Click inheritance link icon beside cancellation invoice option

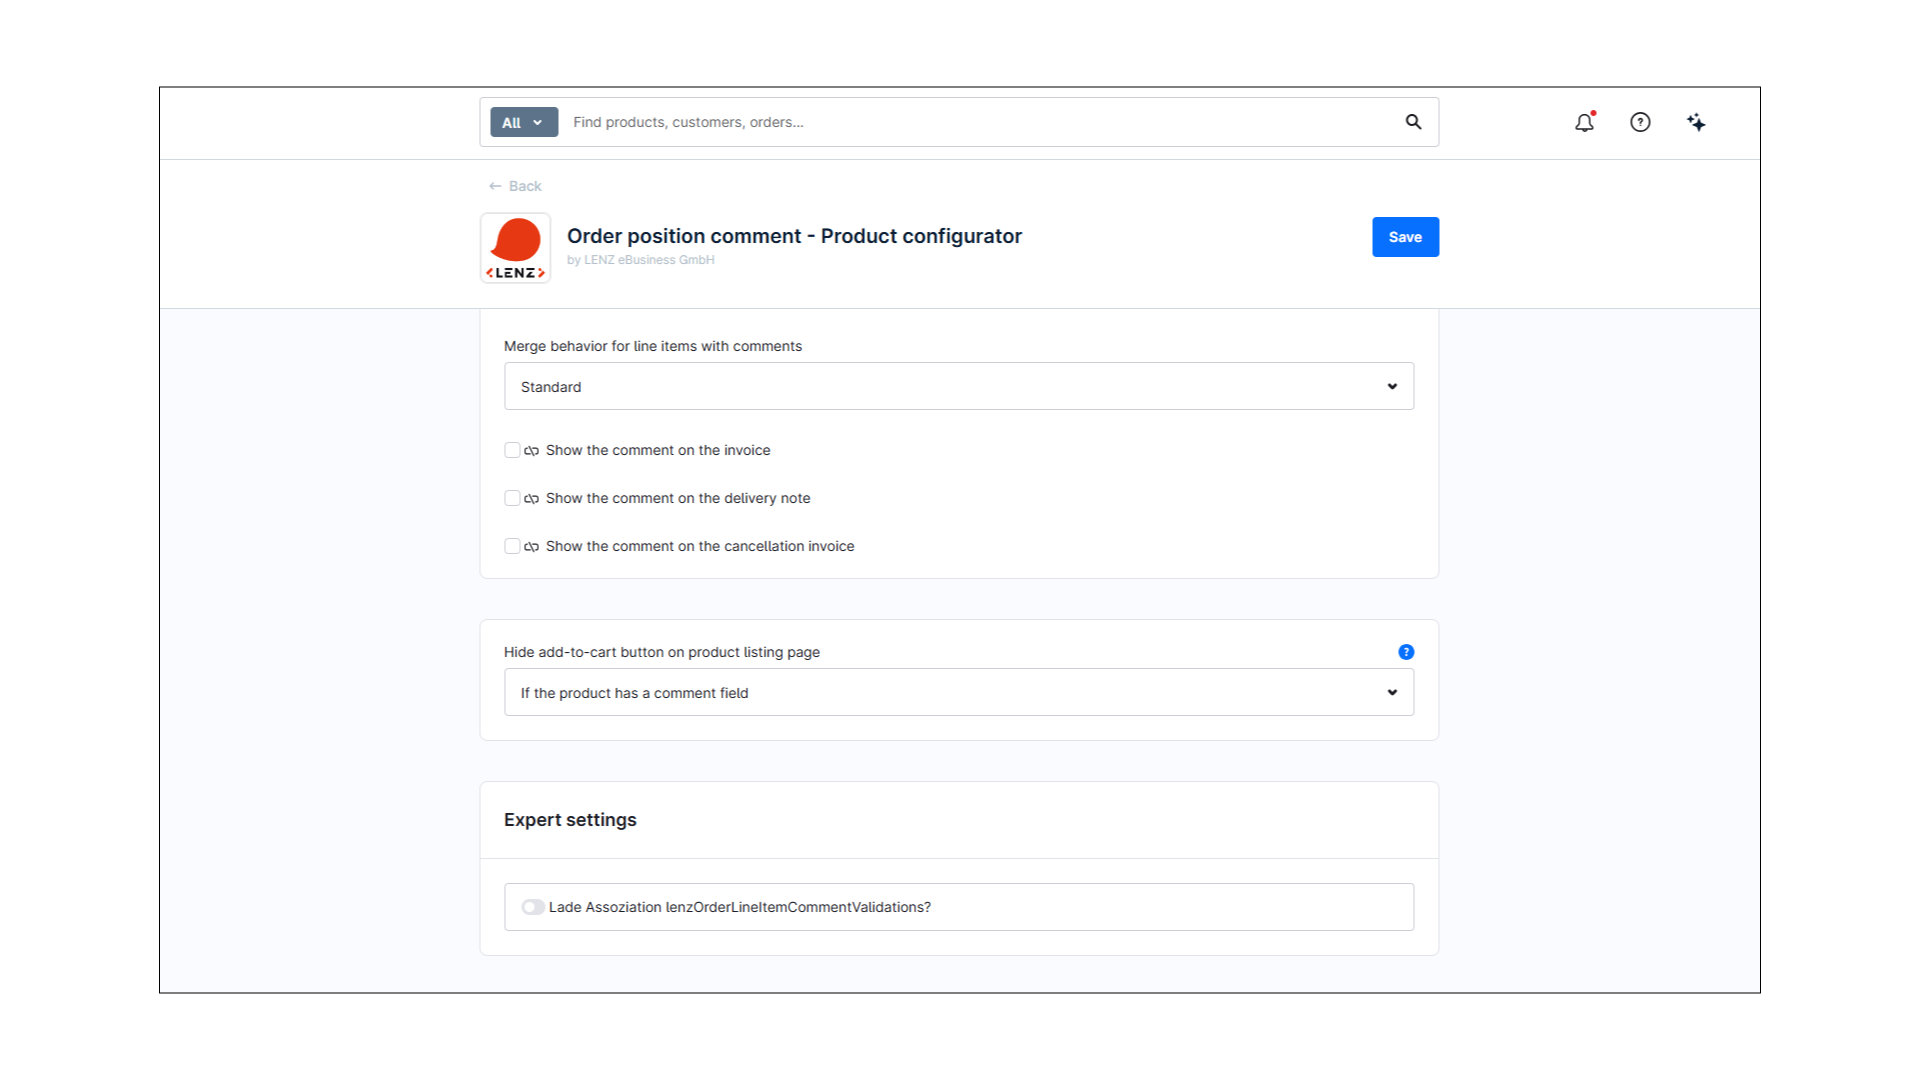(x=532, y=547)
